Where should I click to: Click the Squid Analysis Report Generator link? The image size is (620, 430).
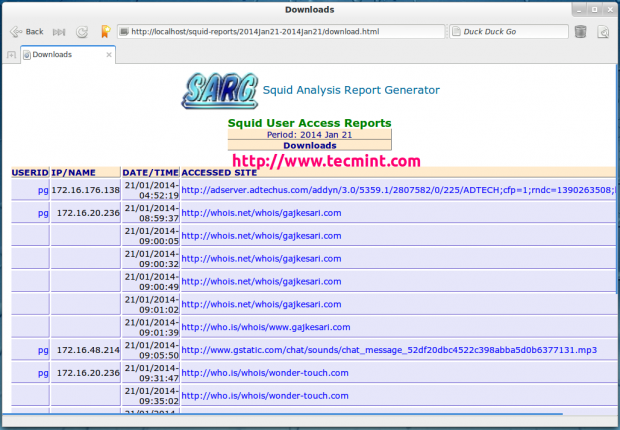click(351, 90)
